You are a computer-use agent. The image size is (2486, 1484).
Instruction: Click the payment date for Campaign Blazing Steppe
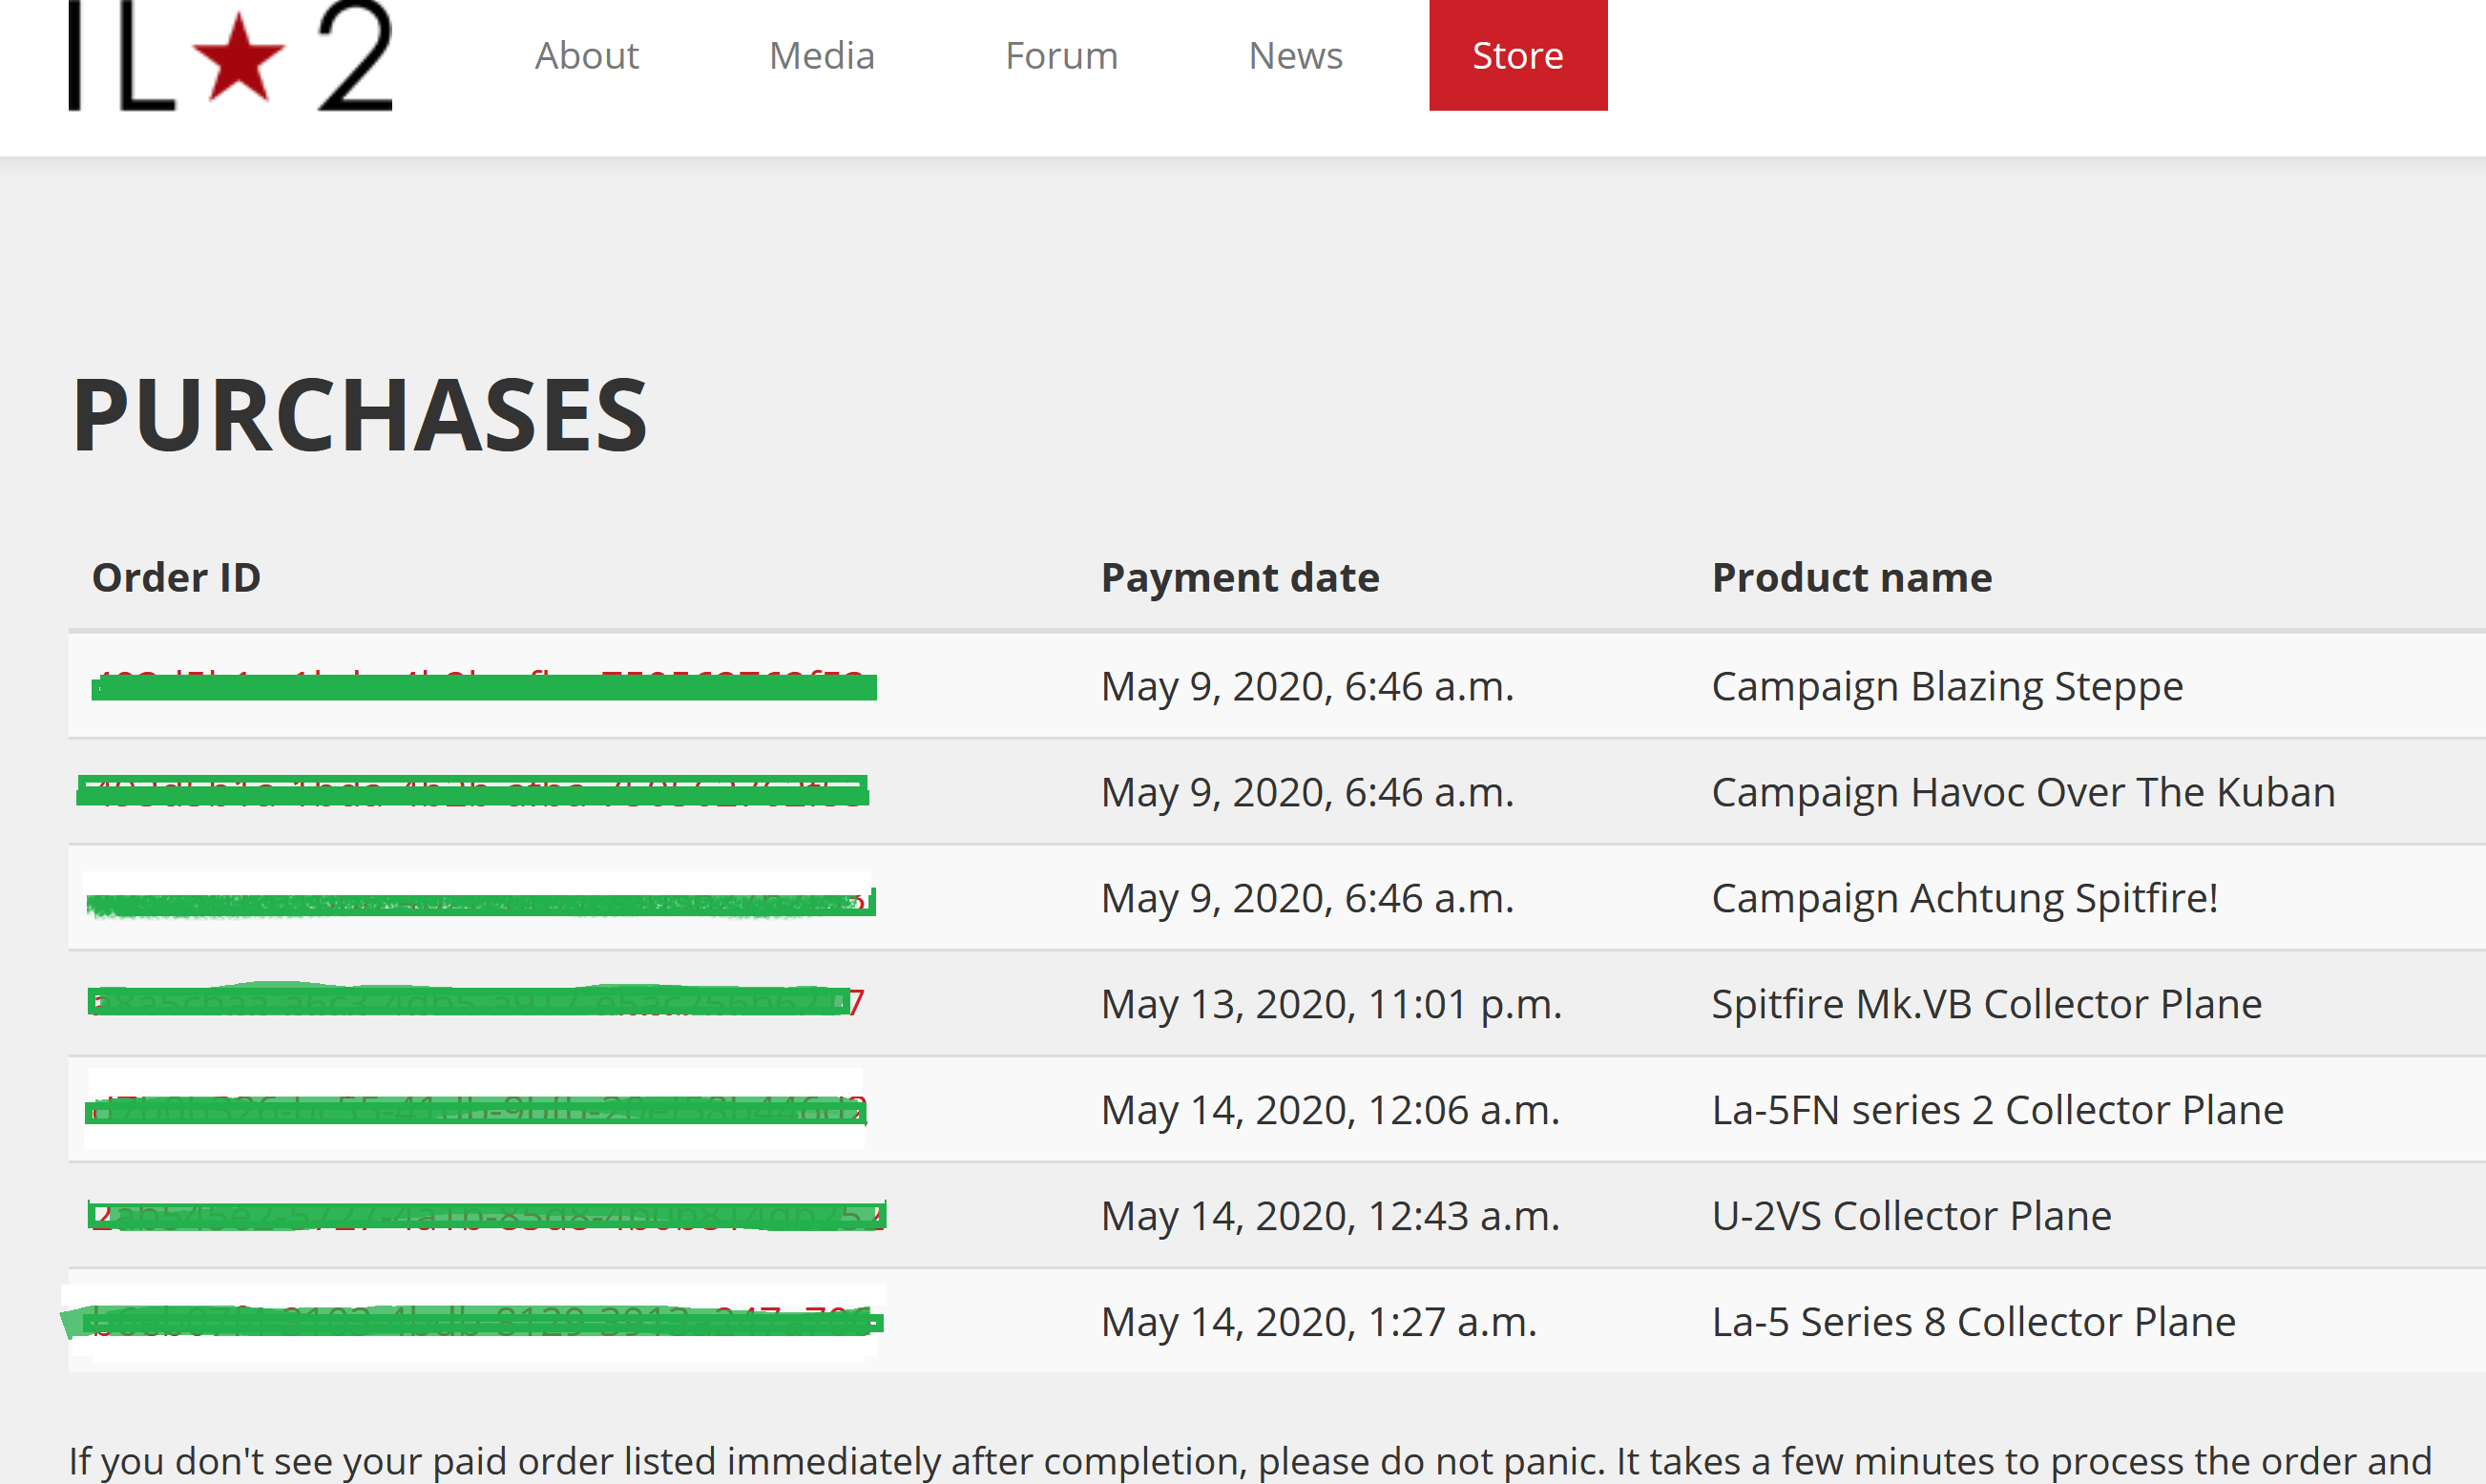(1307, 686)
